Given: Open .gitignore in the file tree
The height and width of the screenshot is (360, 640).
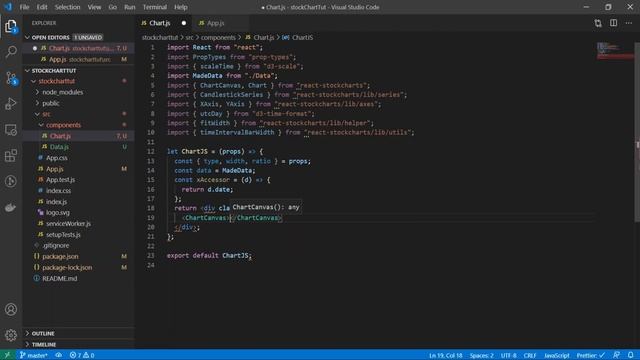Looking at the screenshot, I should [x=56, y=245].
